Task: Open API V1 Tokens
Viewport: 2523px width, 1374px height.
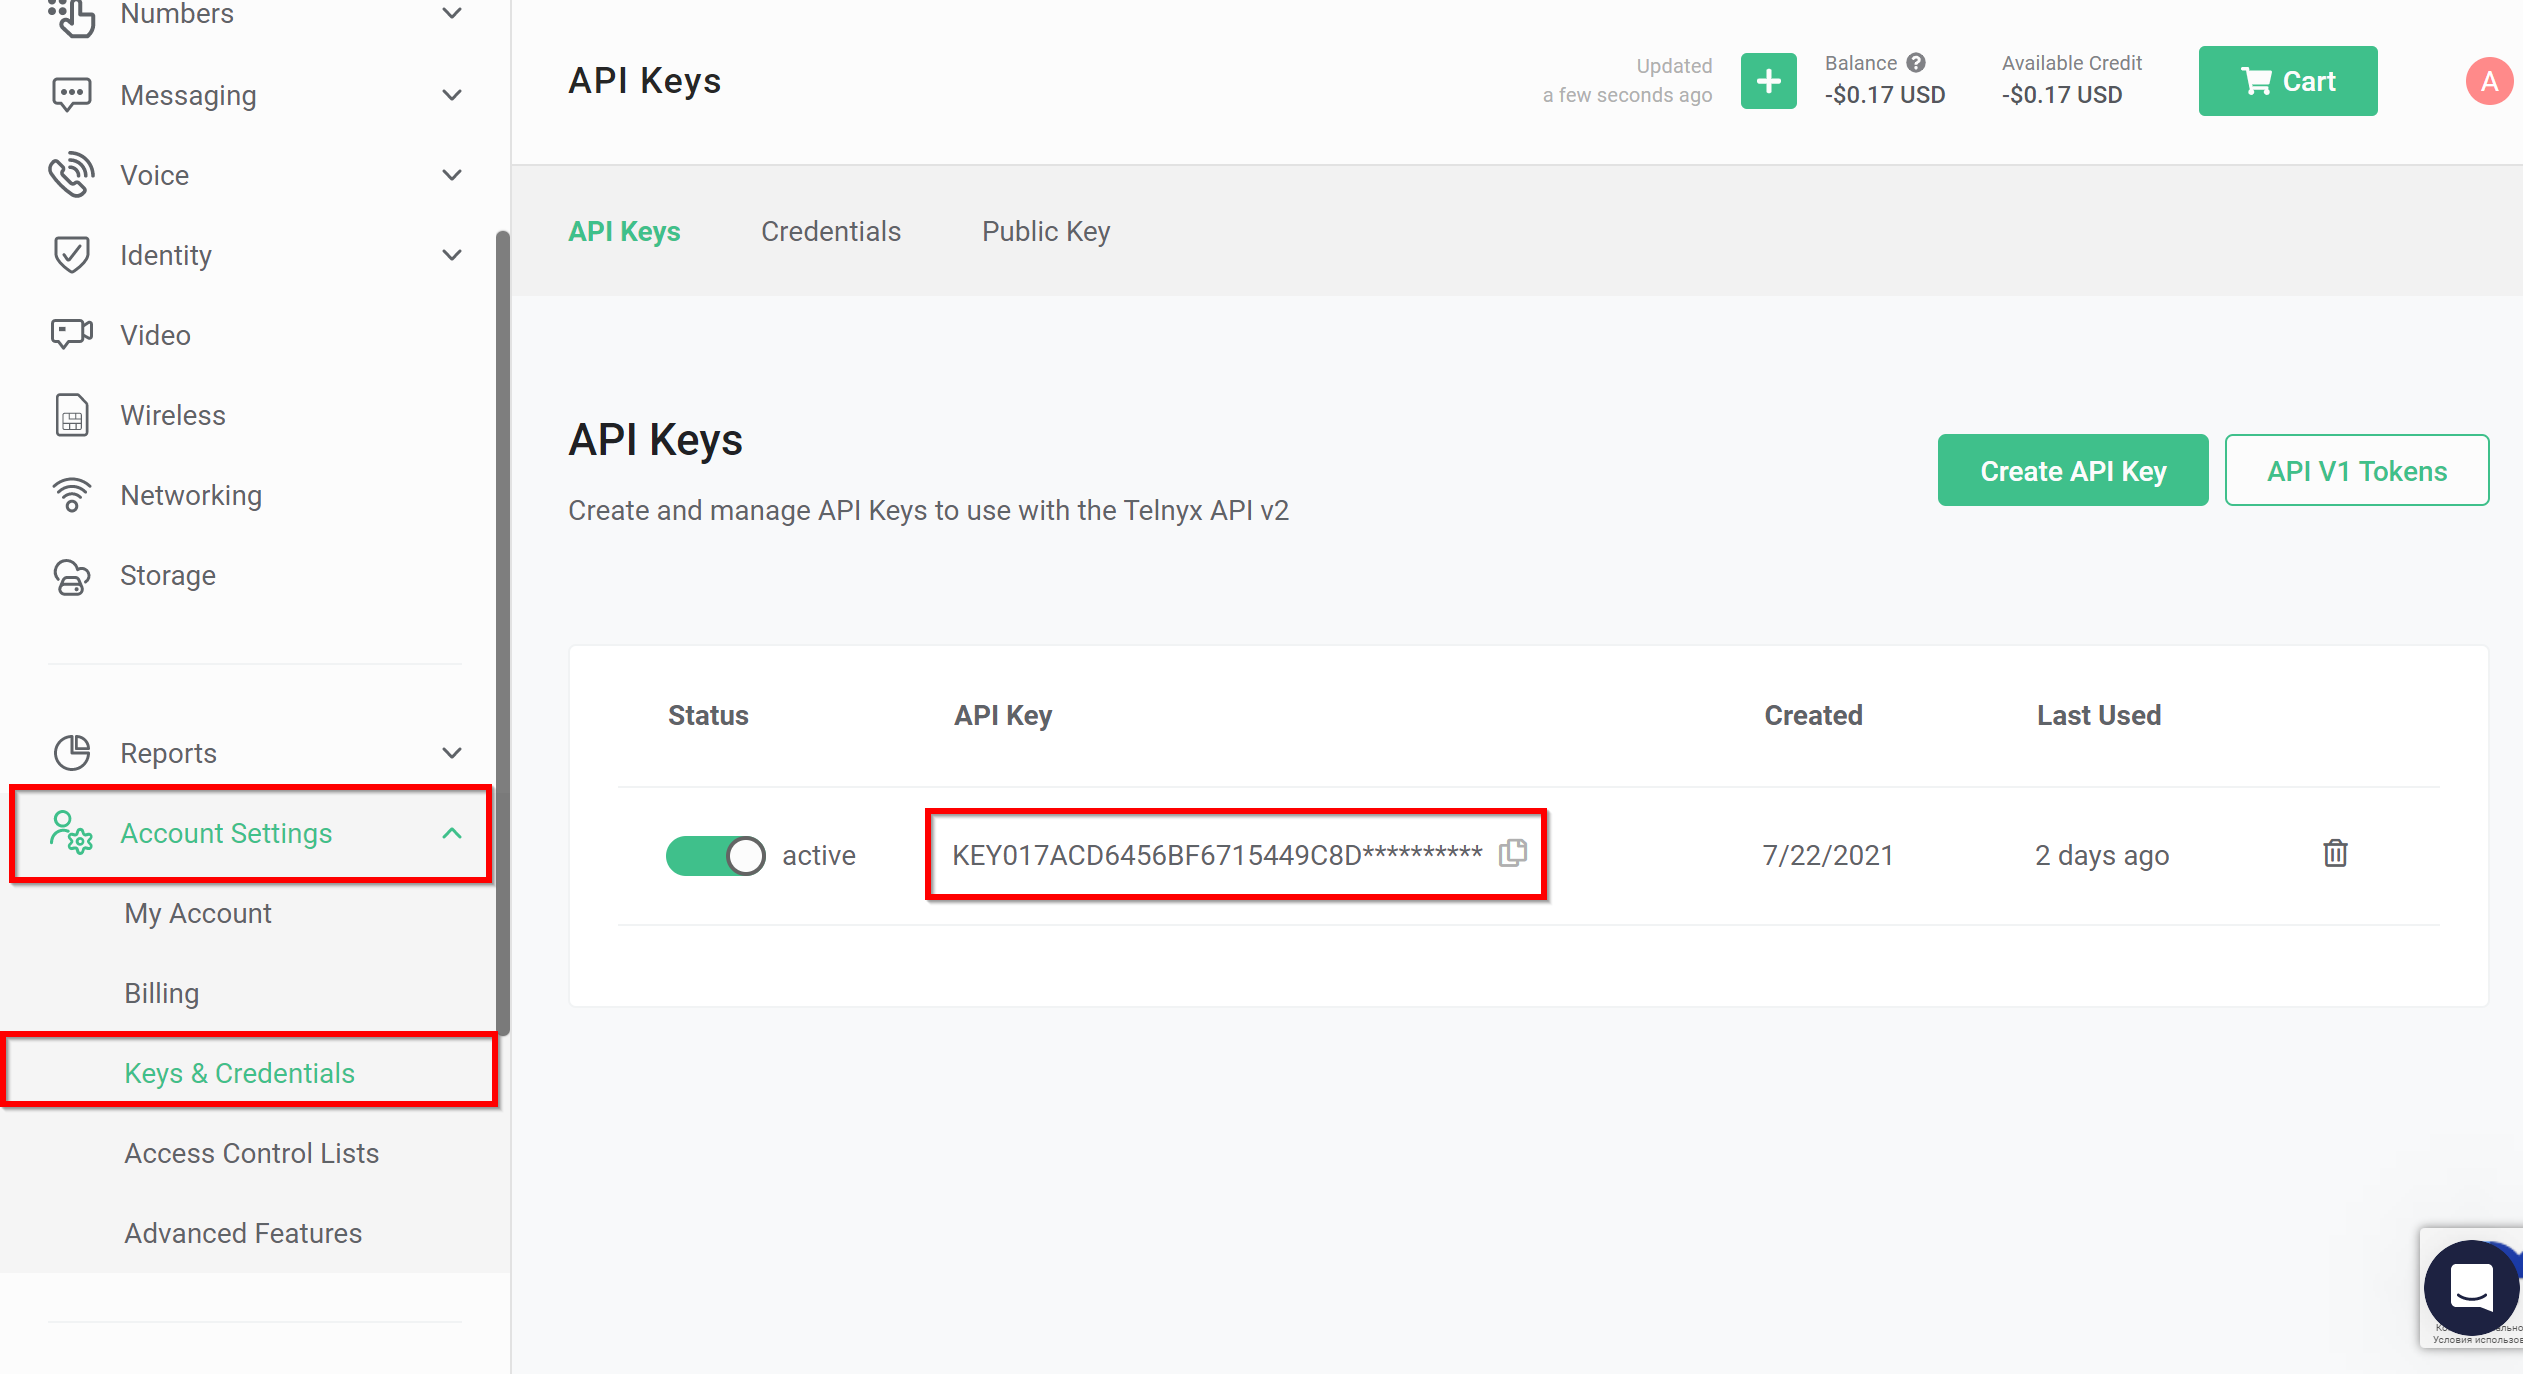Action: (x=2356, y=471)
